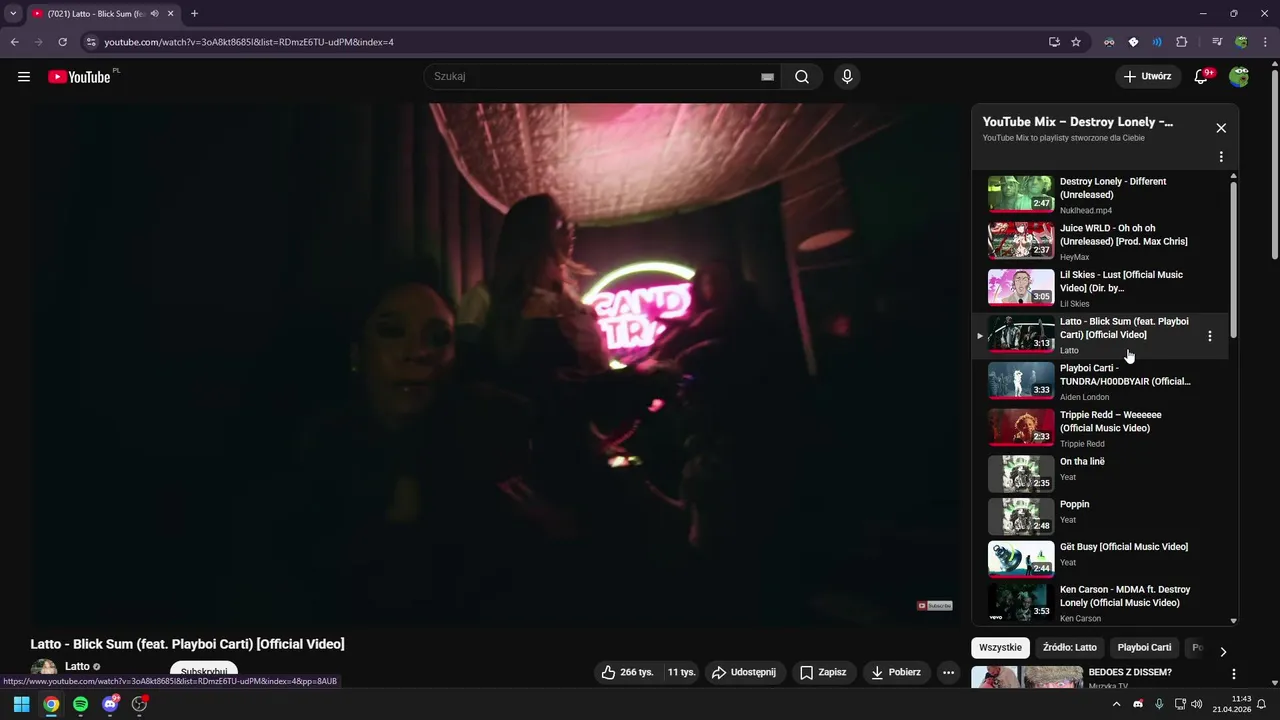Click the Utwórz create button
This screenshot has width=1280, height=720.
(x=1147, y=77)
